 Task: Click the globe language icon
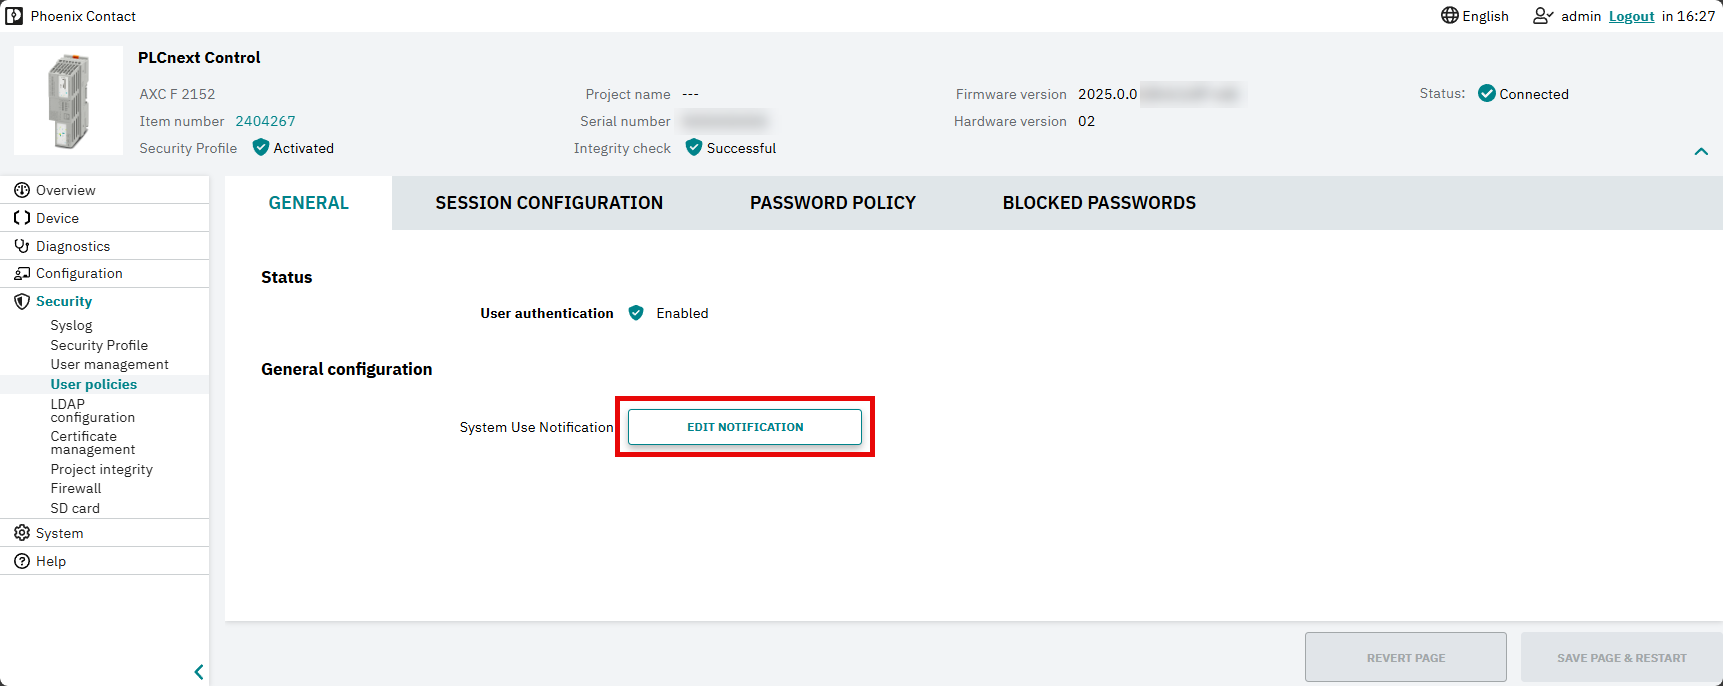click(x=1450, y=15)
